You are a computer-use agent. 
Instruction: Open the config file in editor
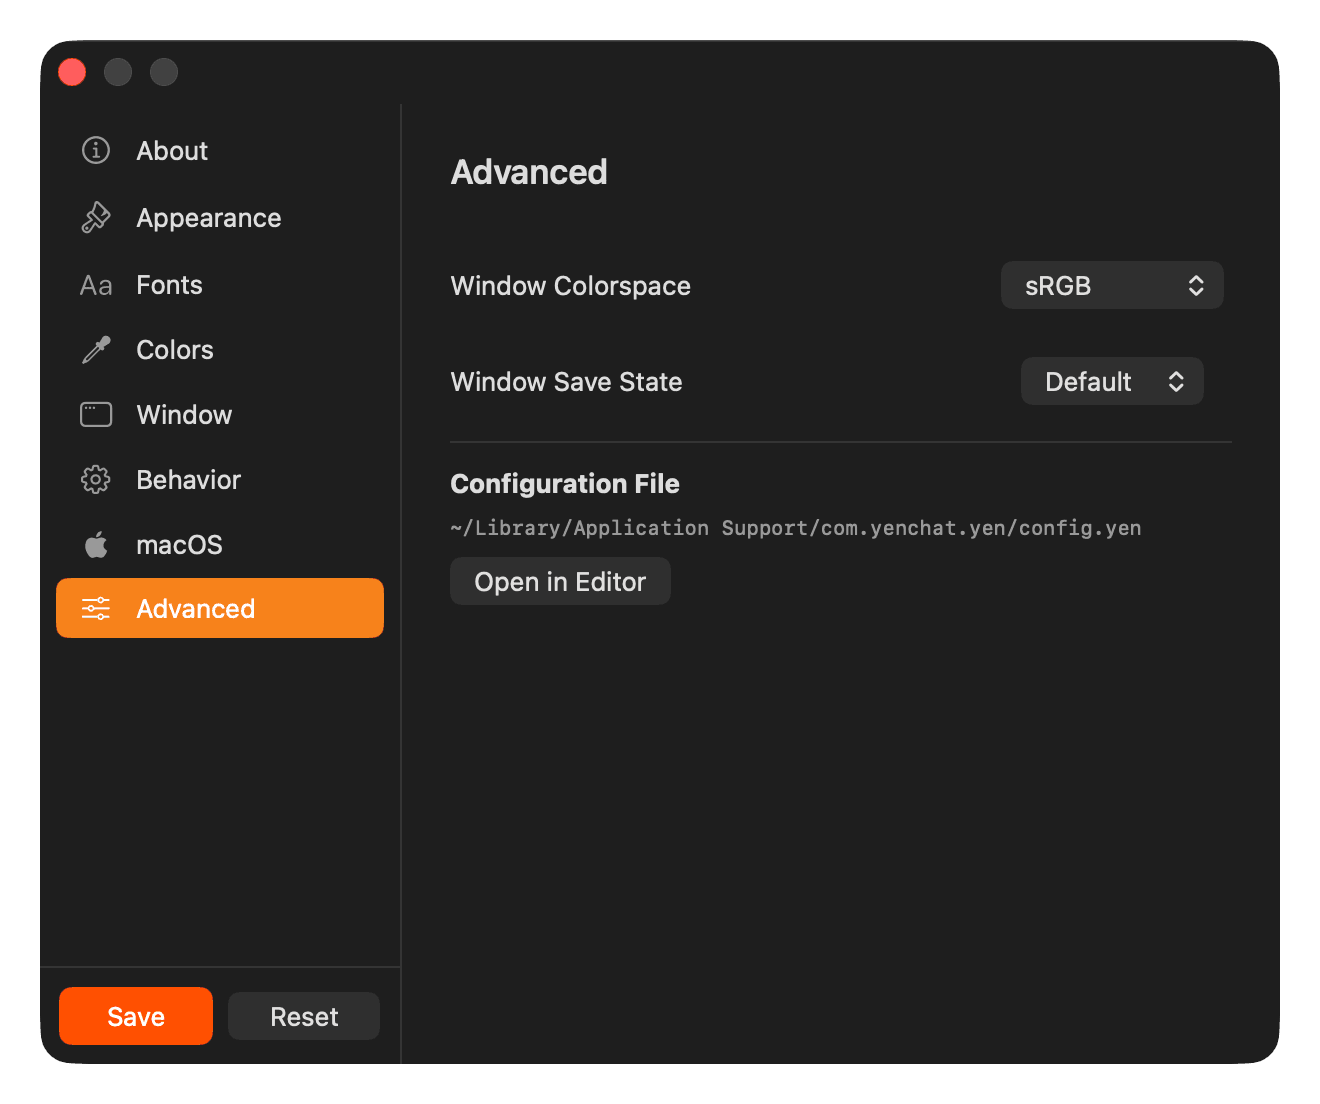(x=560, y=581)
